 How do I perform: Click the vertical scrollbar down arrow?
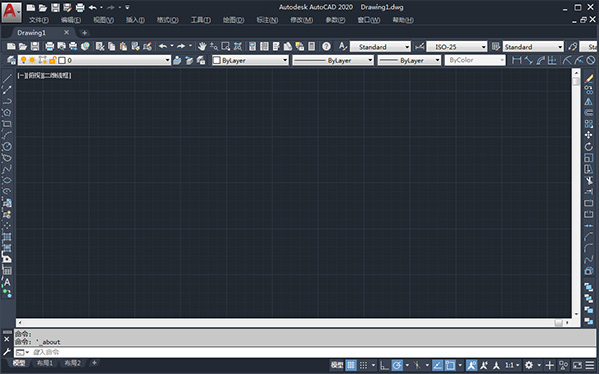point(576,314)
